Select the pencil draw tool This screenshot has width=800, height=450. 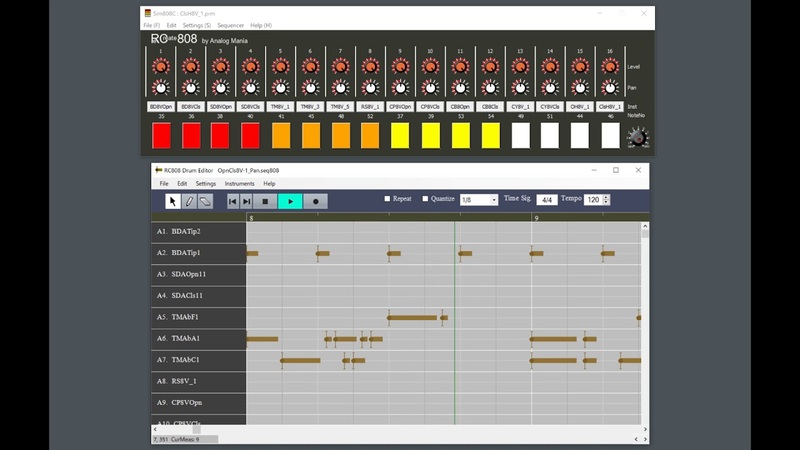point(189,201)
